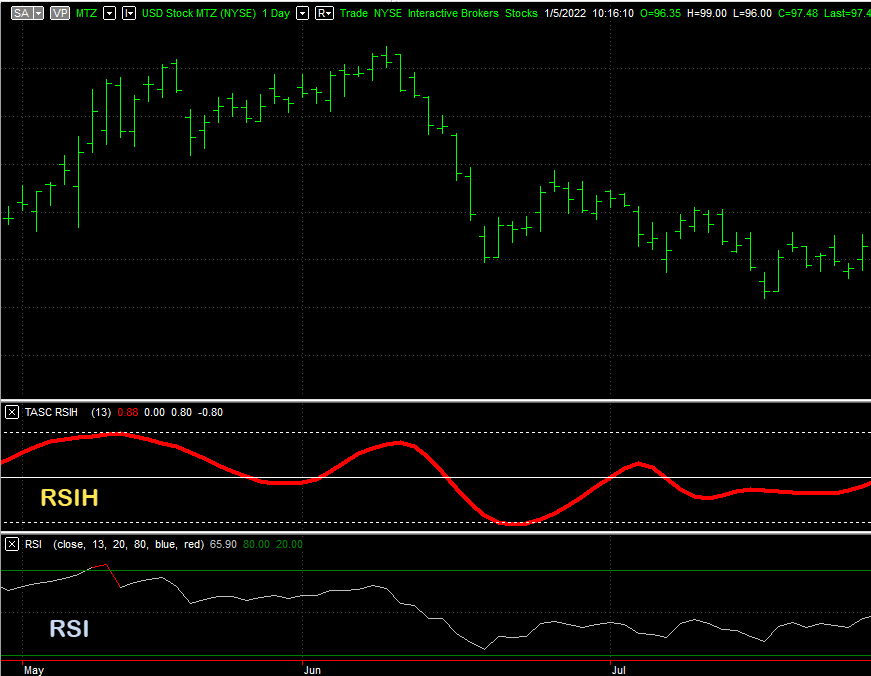Viewport: 871px width, 676px height.
Task: Click the TASC RSIH indicator title
Action: pyautogui.click(x=51, y=412)
